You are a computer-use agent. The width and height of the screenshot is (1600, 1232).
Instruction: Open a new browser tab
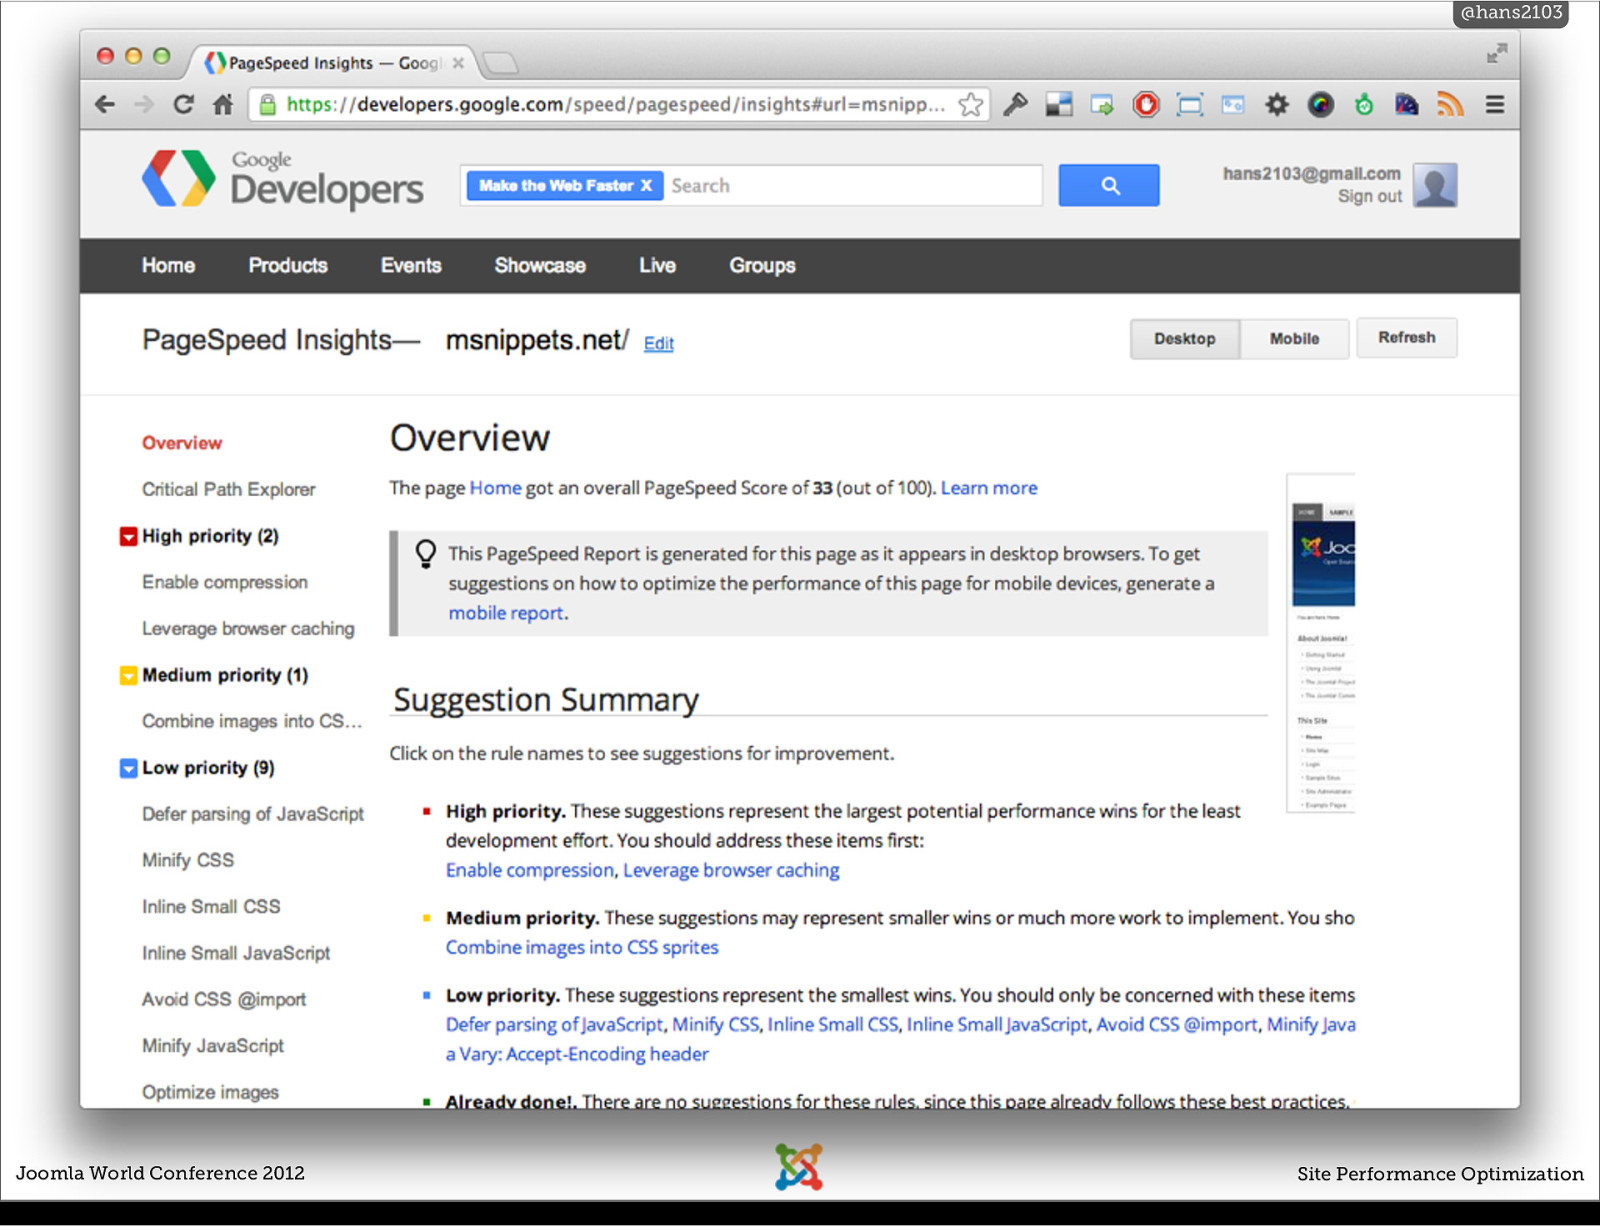500,63
